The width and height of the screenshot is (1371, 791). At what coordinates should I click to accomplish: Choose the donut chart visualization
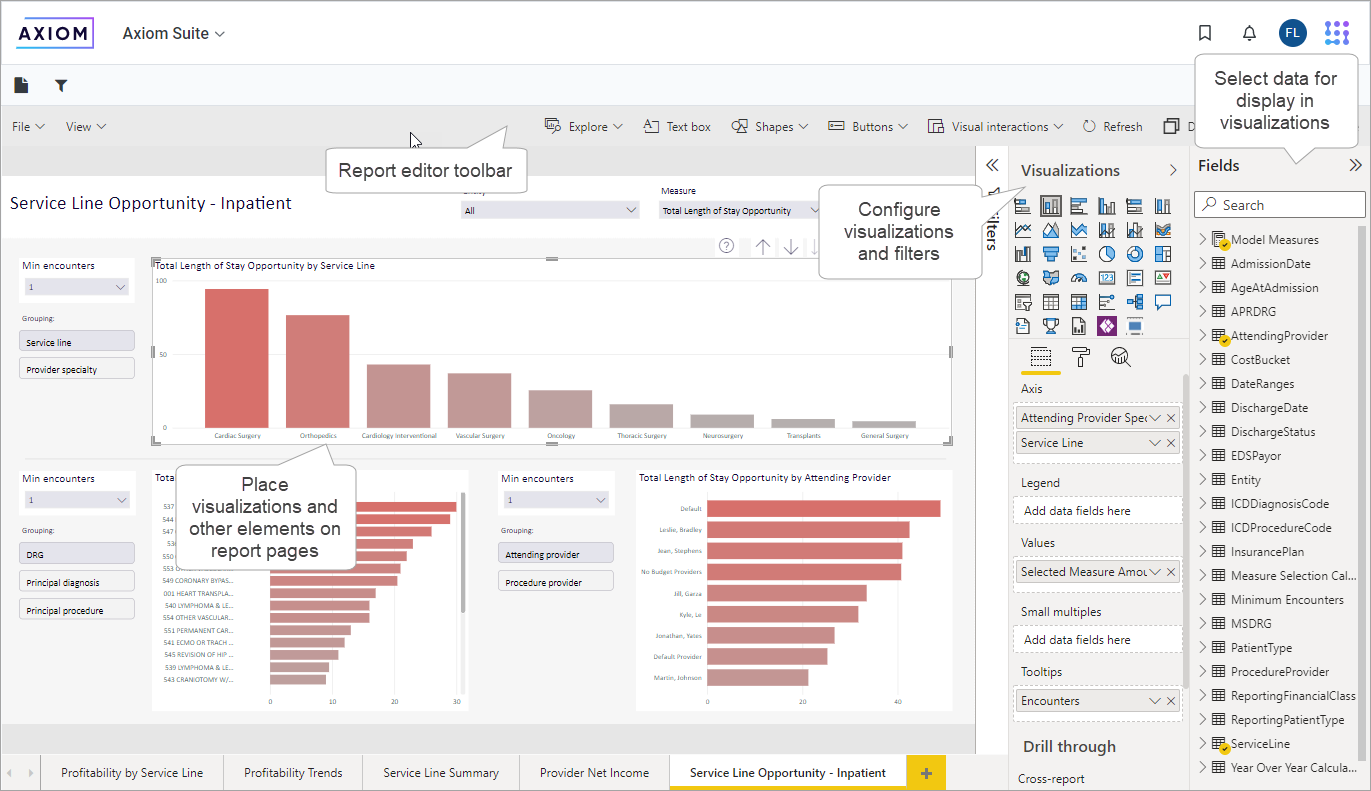[x=1135, y=254]
